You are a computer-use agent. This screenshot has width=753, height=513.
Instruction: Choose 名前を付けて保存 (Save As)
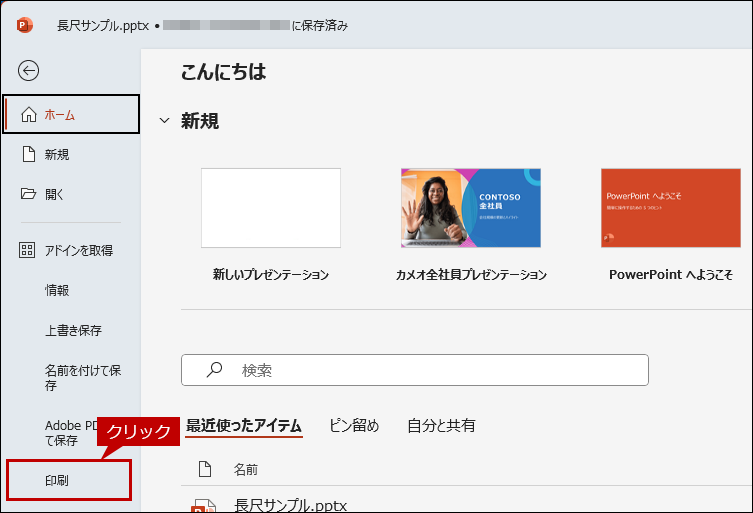tap(82, 377)
